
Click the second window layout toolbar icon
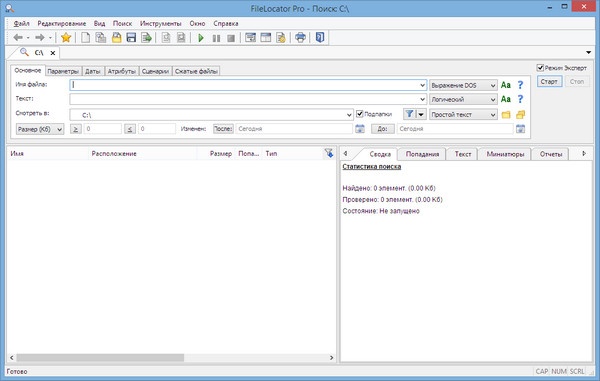(x=266, y=37)
